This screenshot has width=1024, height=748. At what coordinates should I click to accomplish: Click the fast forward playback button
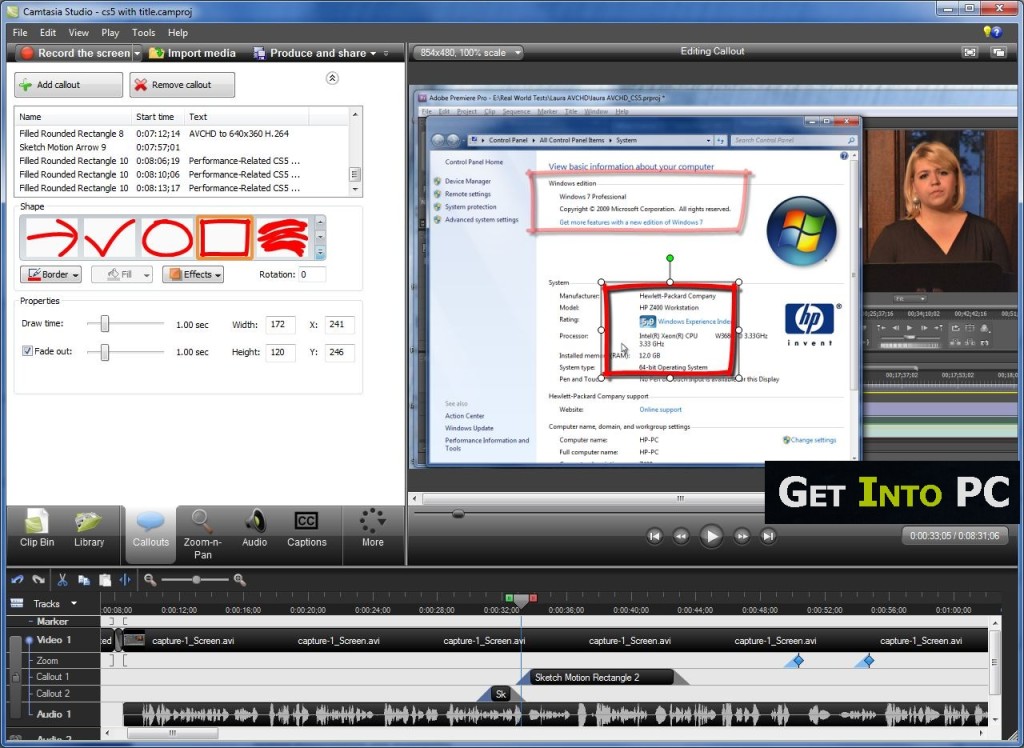click(x=741, y=536)
